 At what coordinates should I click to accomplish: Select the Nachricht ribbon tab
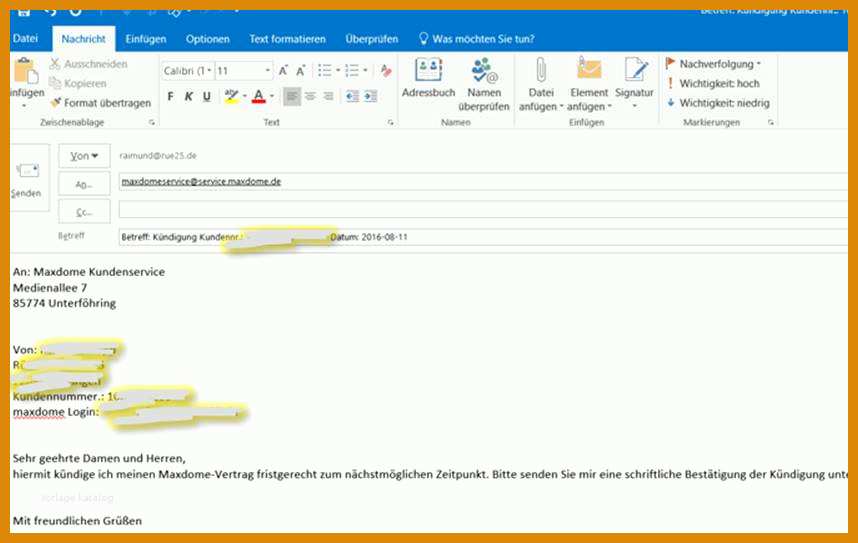pyautogui.click(x=84, y=39)
